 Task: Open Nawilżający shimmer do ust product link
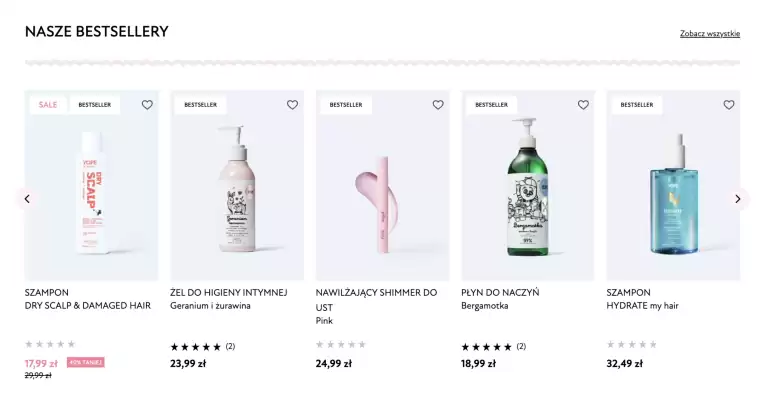[x=376, y=299]
